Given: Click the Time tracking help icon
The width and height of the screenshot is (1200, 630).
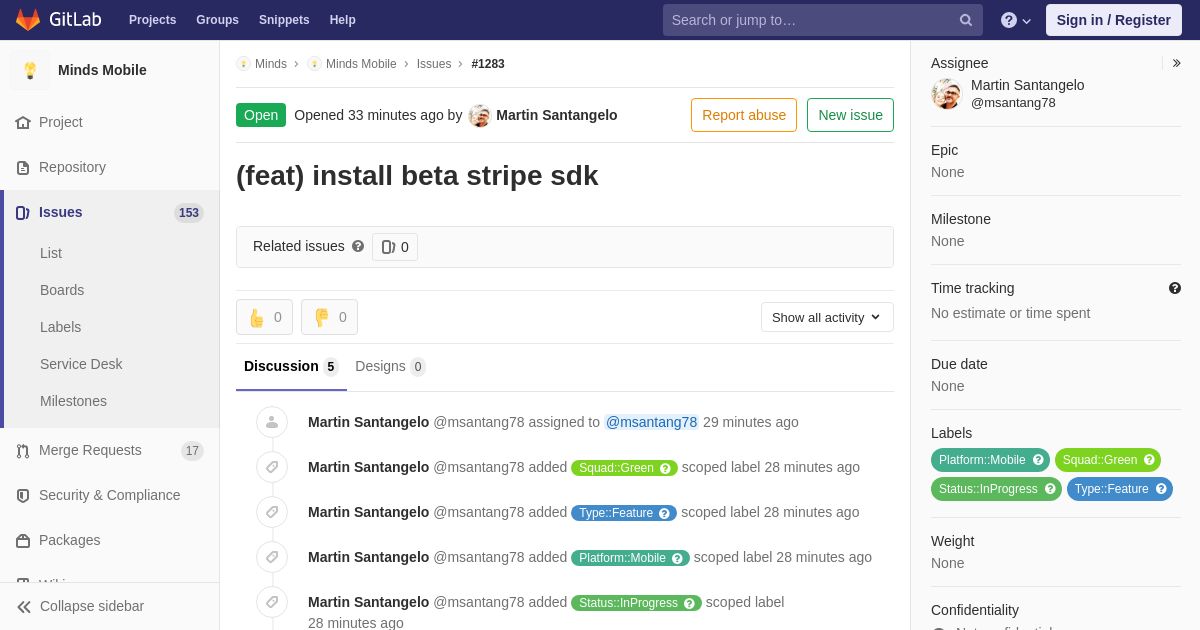Looking at the screenshot, I should 1174,288.
